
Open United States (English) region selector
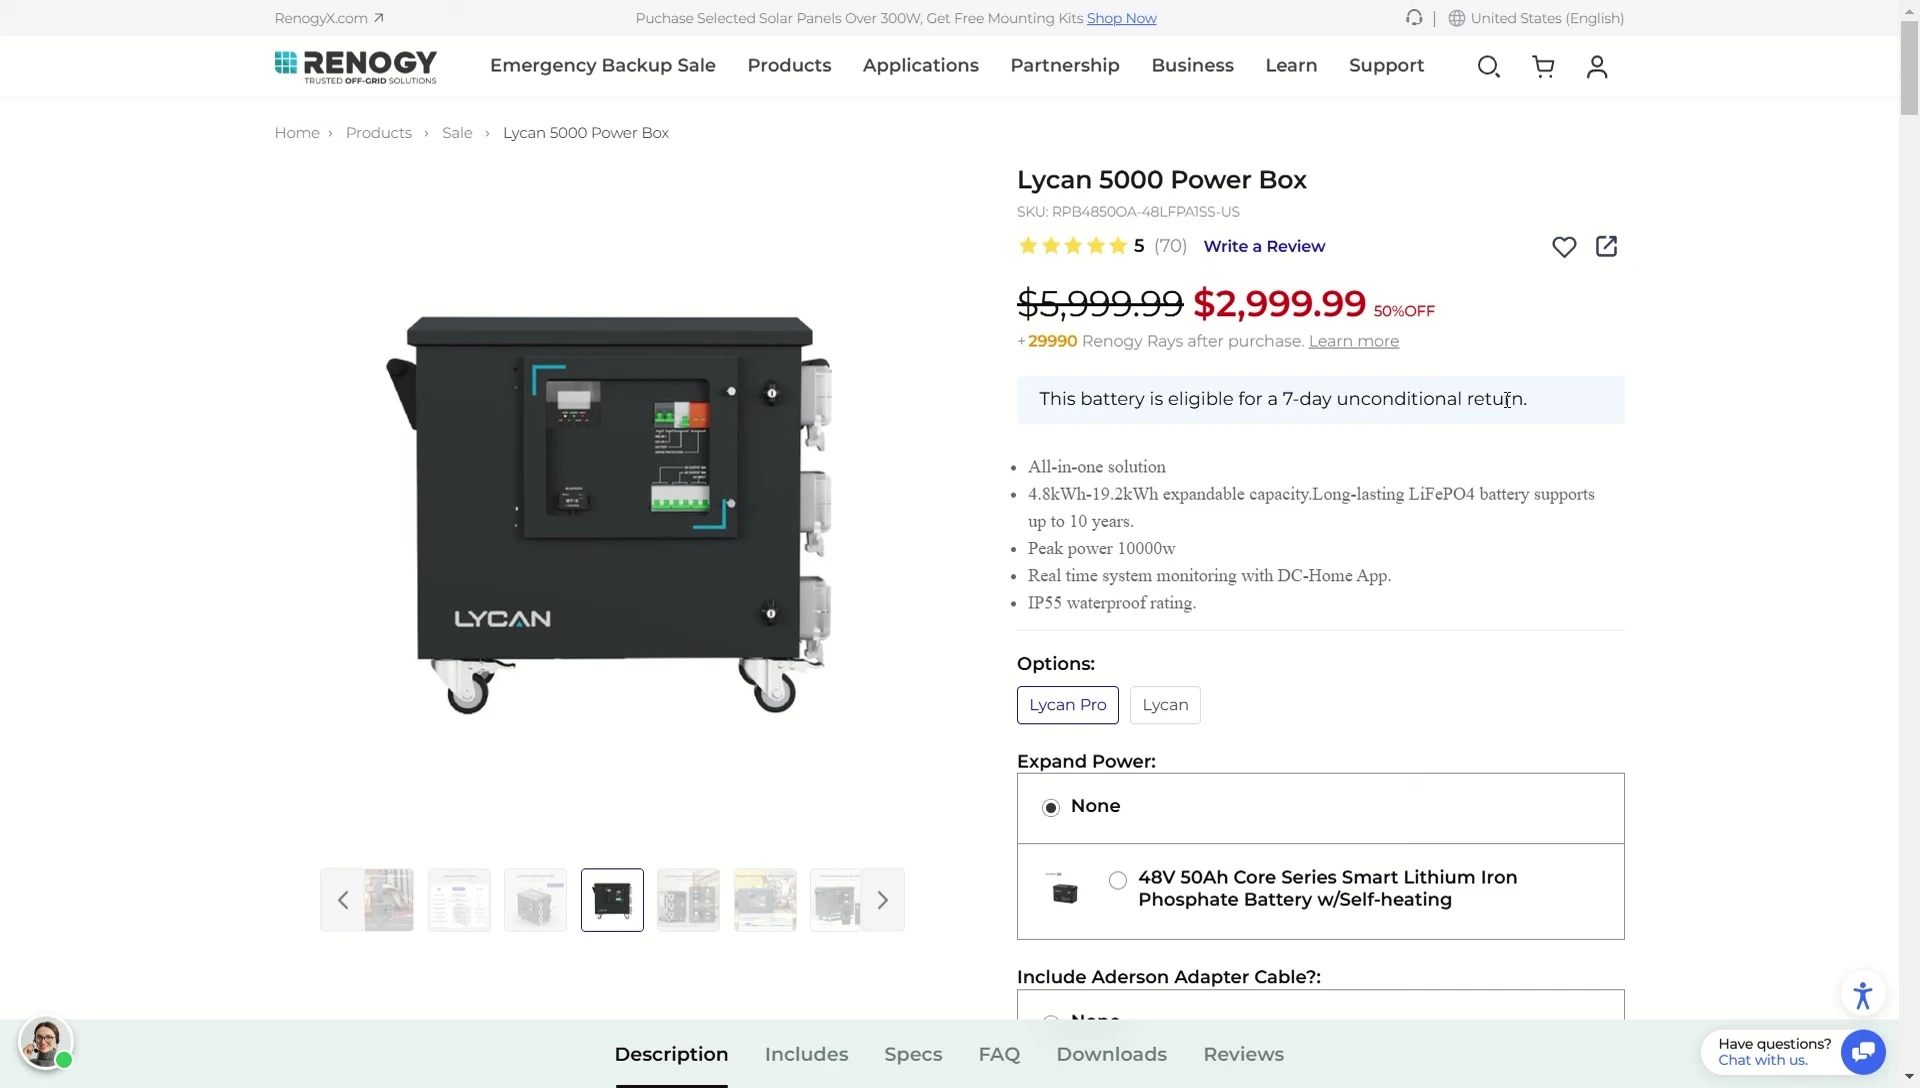coord(1536,18)
